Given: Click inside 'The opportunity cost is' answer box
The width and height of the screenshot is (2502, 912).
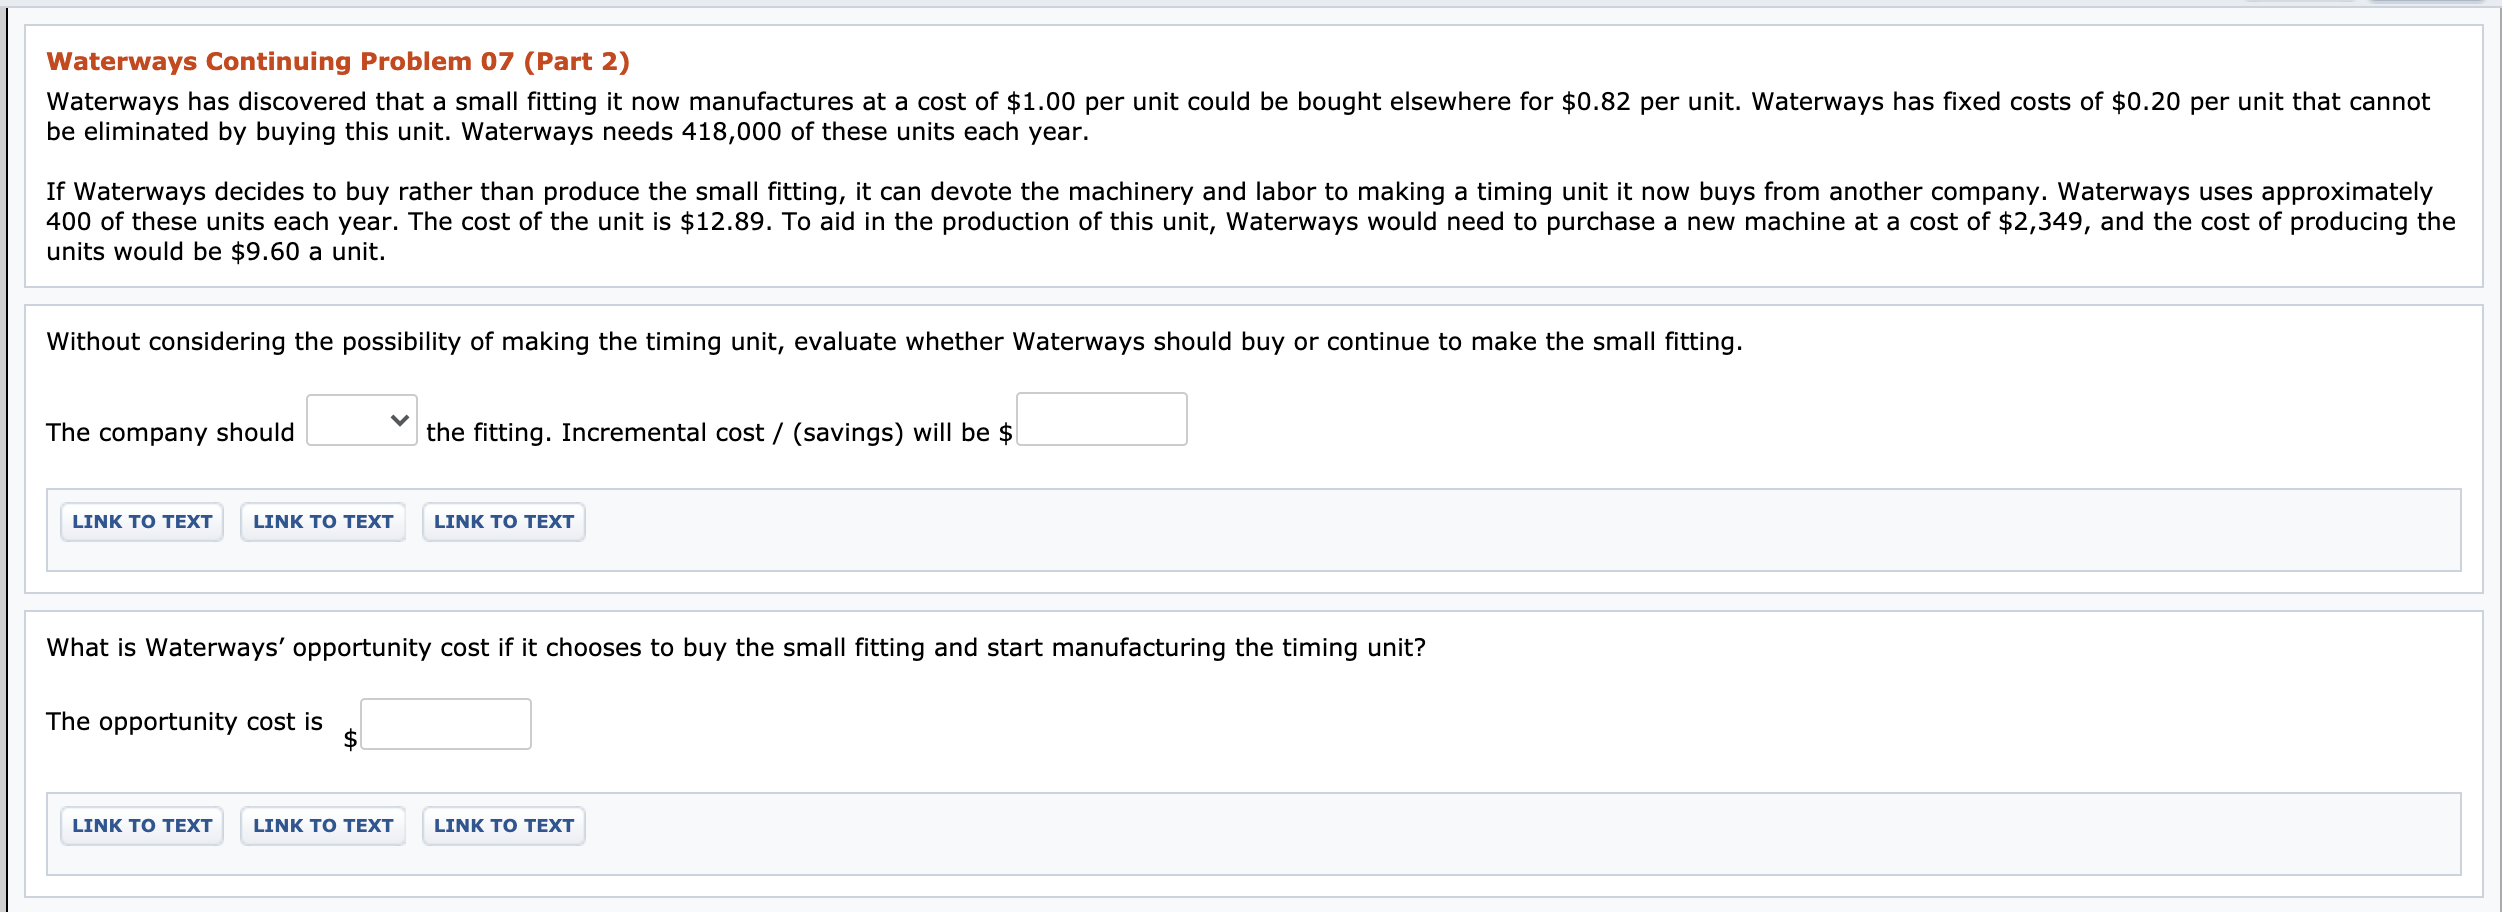Looking at the screenshot, I should pyautogui.click(x=444, y=722).
